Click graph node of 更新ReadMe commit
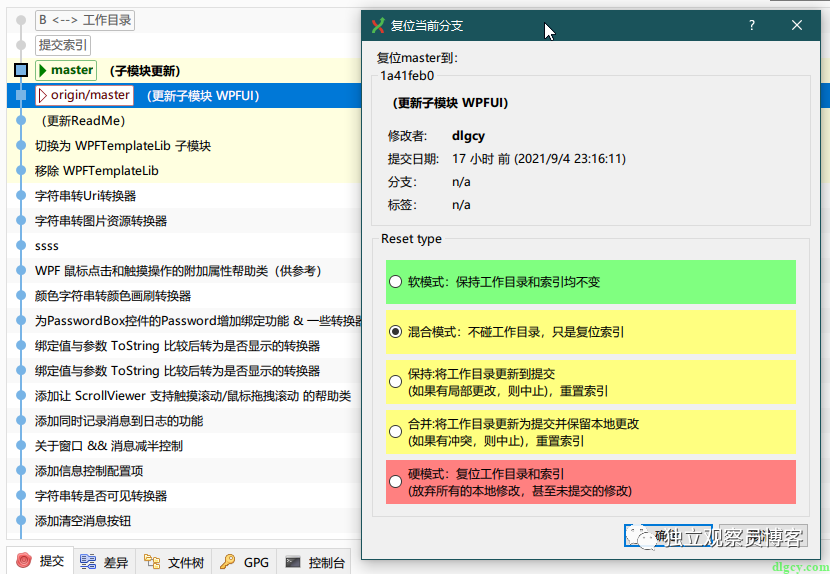The width and height of the screenshot is (830, 574). click(21, 121)
